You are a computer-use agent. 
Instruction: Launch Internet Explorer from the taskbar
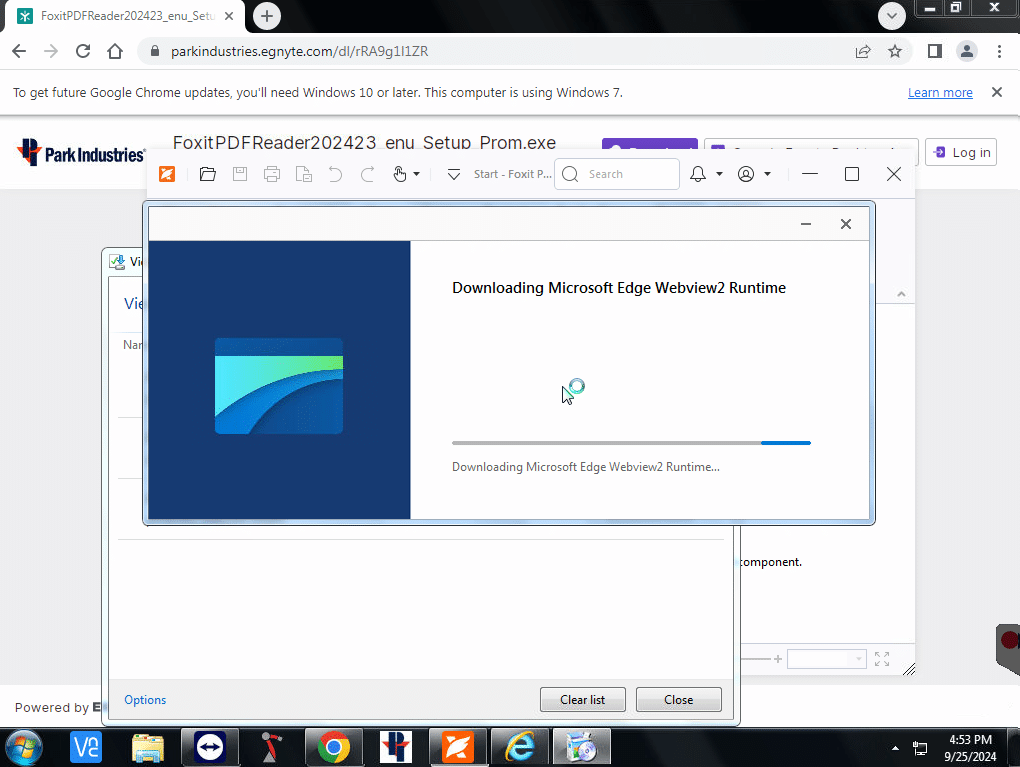(520, 747)
